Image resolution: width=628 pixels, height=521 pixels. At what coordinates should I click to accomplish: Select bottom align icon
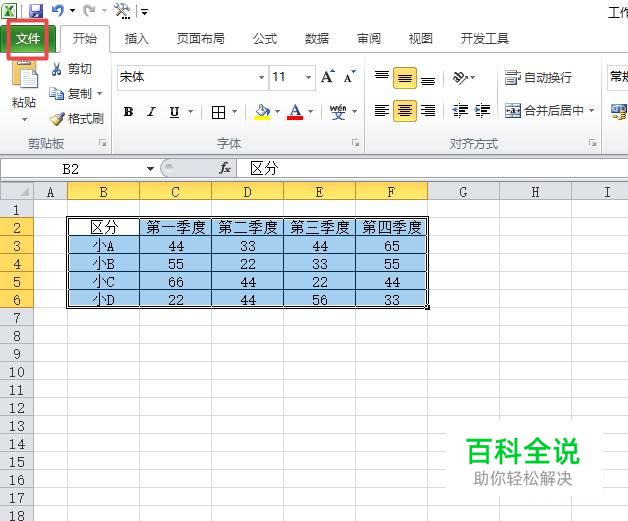[428, 80]
